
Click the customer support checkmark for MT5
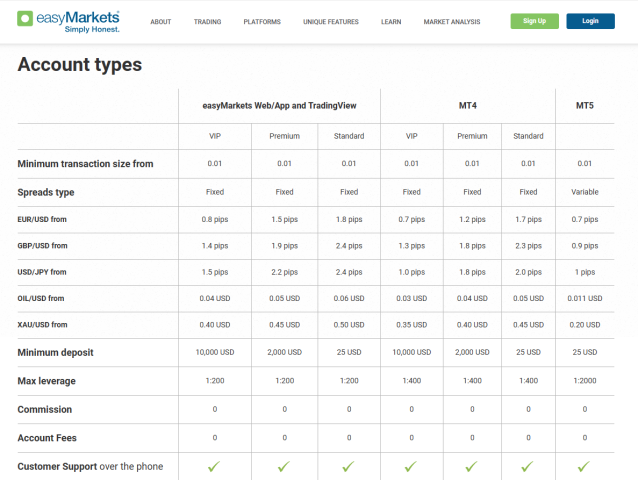point(584,467)
